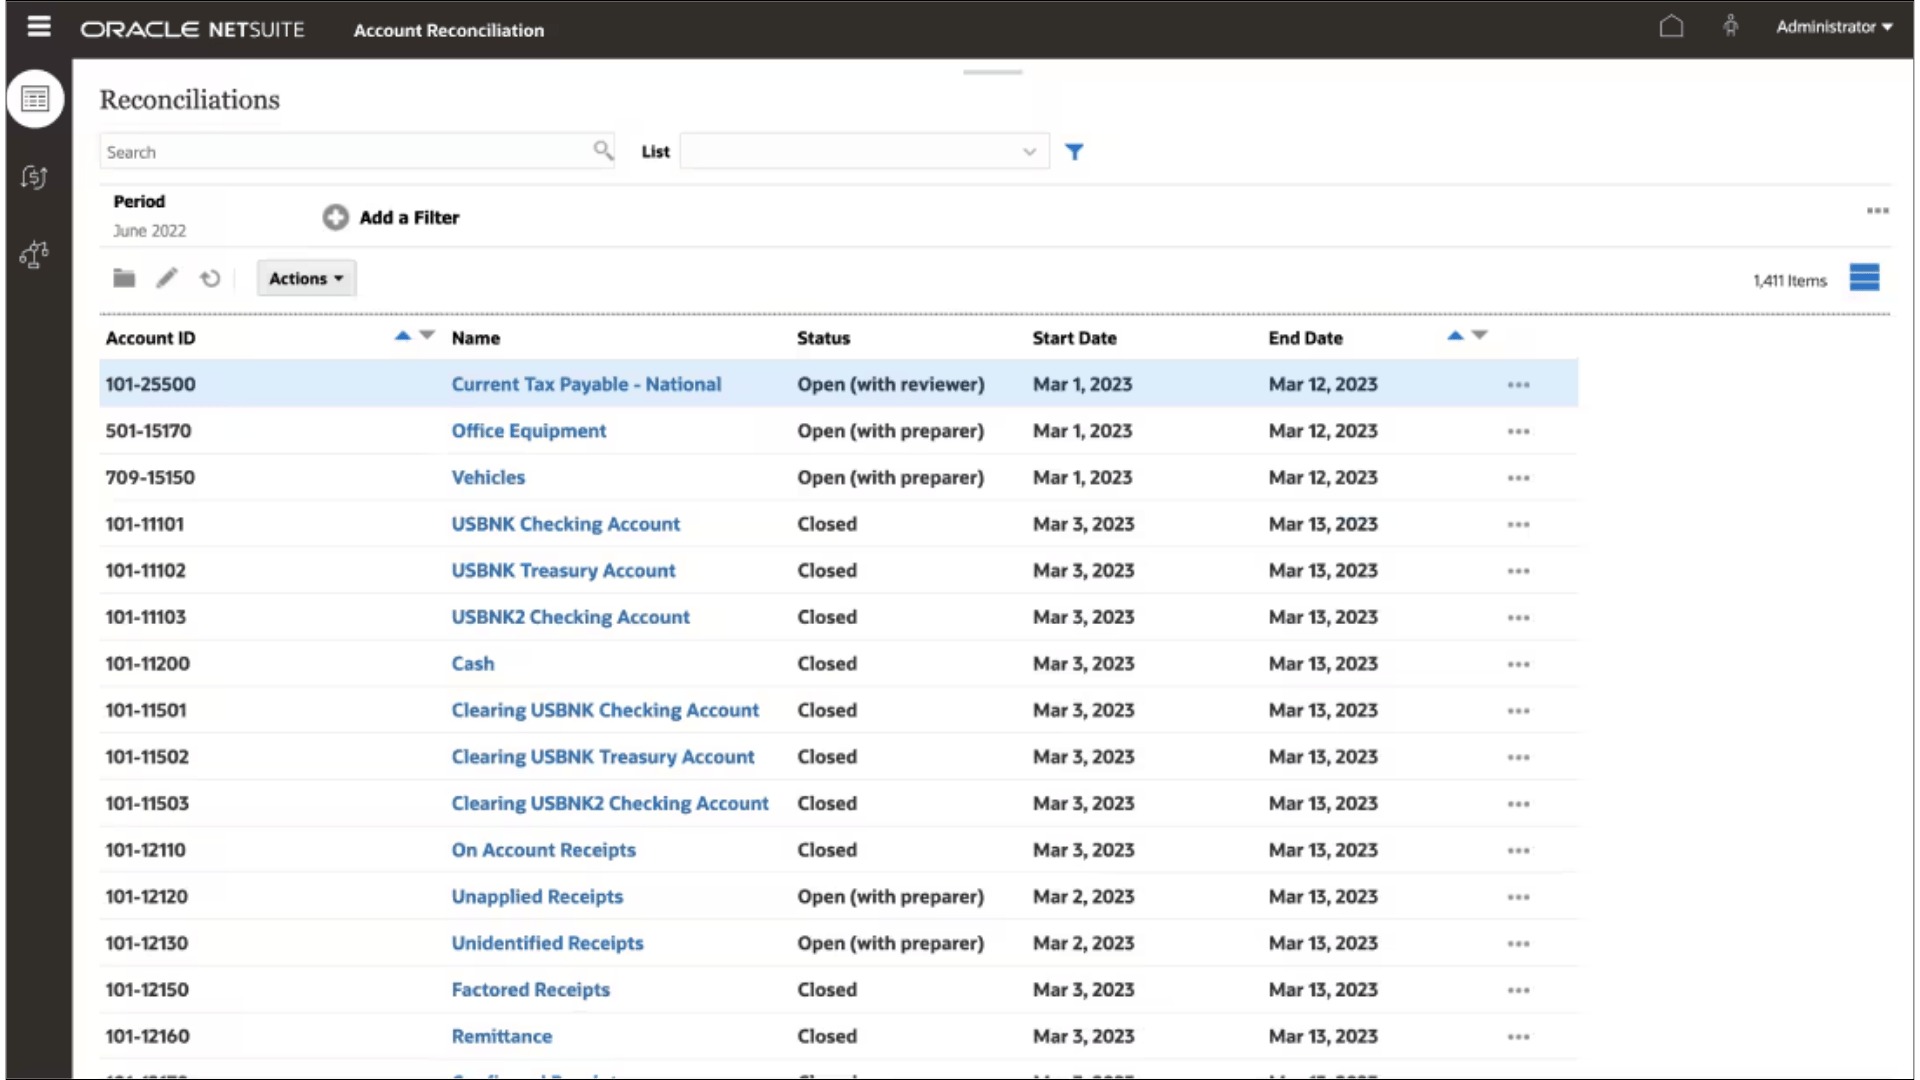Click the home icon in the header
Image resolution: width=1920 pixels, height=1080 pixels.
[x=1671, y=26]
